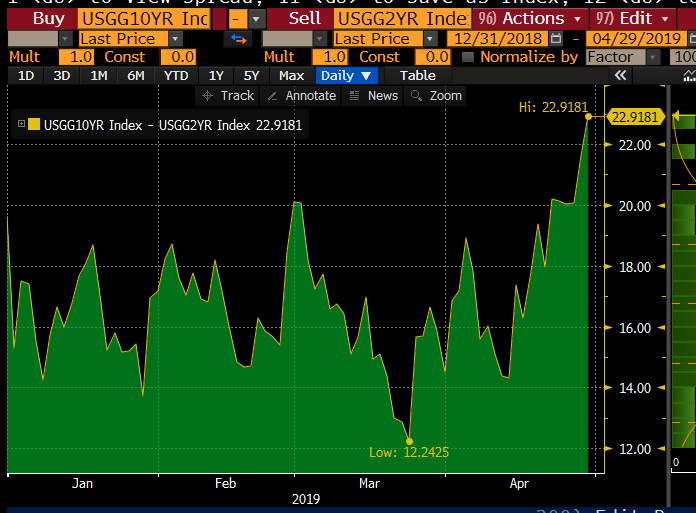Switch to the Table view
The image size is (696, 513).
click(418, 76)
